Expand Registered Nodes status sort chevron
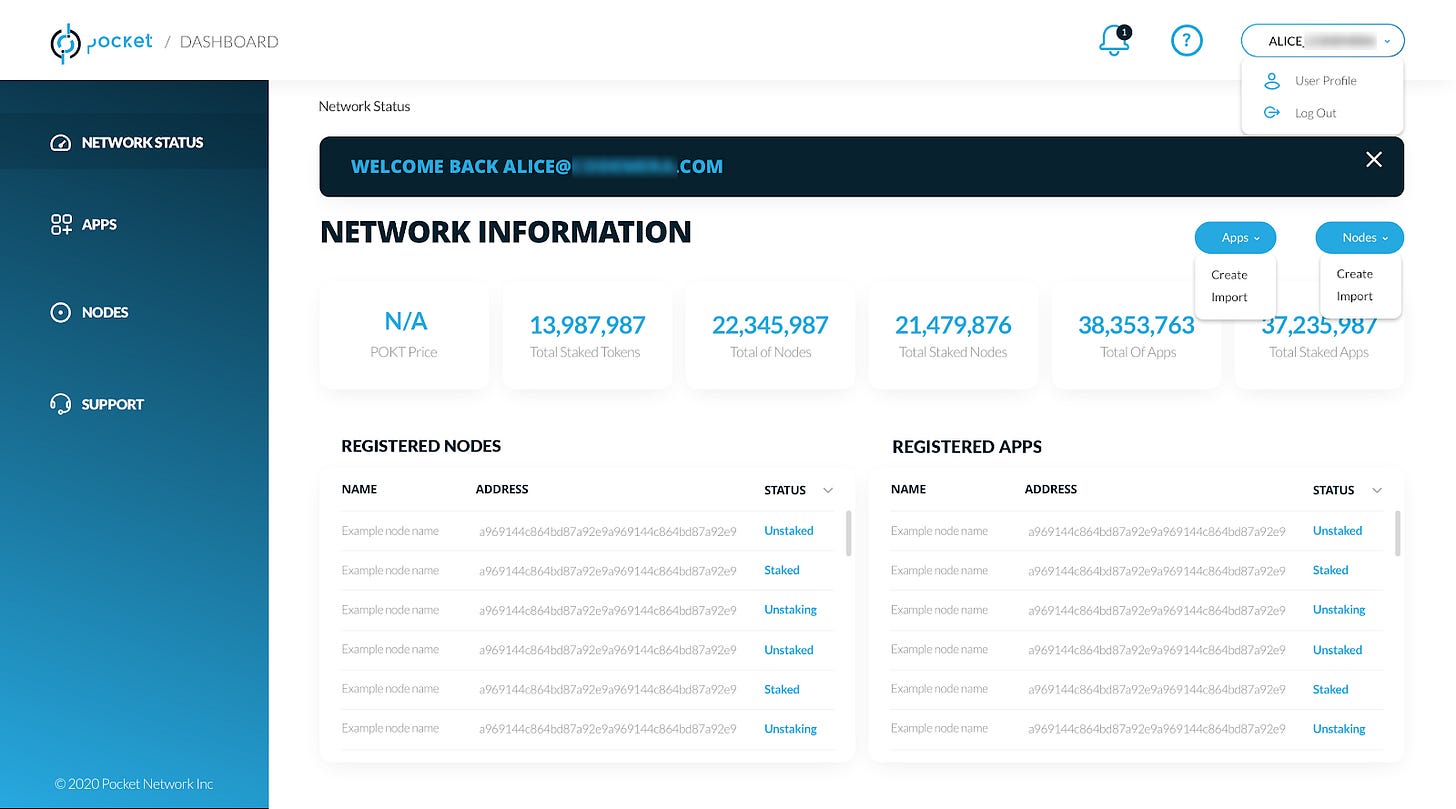This screenshot has width=1456, height=809. point(828,490)
